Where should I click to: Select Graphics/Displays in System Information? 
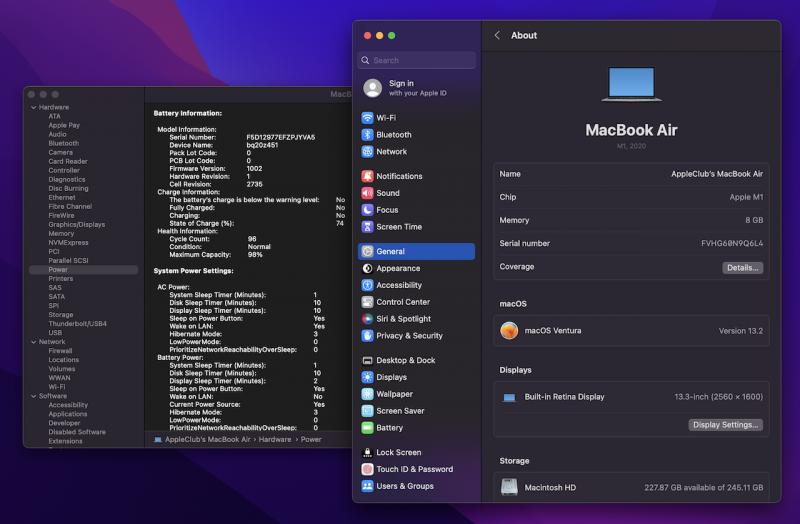pos(77,224)
